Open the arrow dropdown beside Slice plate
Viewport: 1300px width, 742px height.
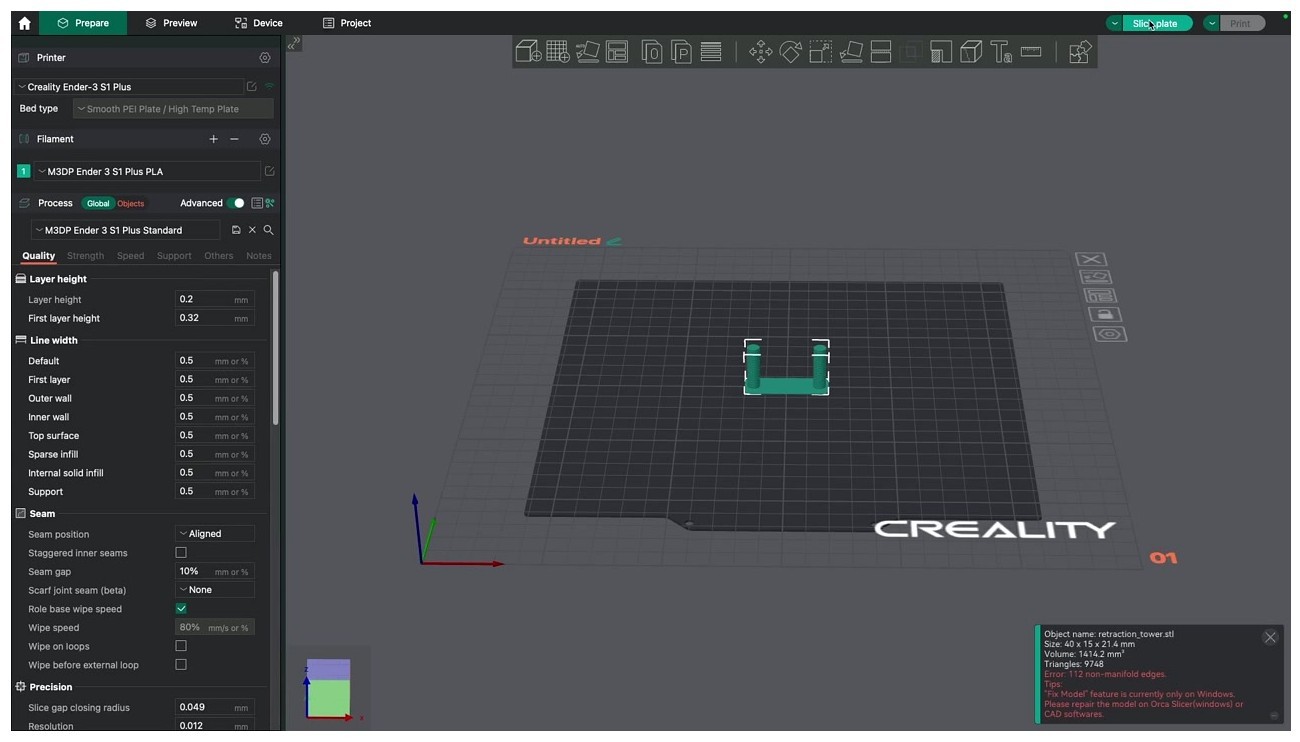pos(1115,23)
